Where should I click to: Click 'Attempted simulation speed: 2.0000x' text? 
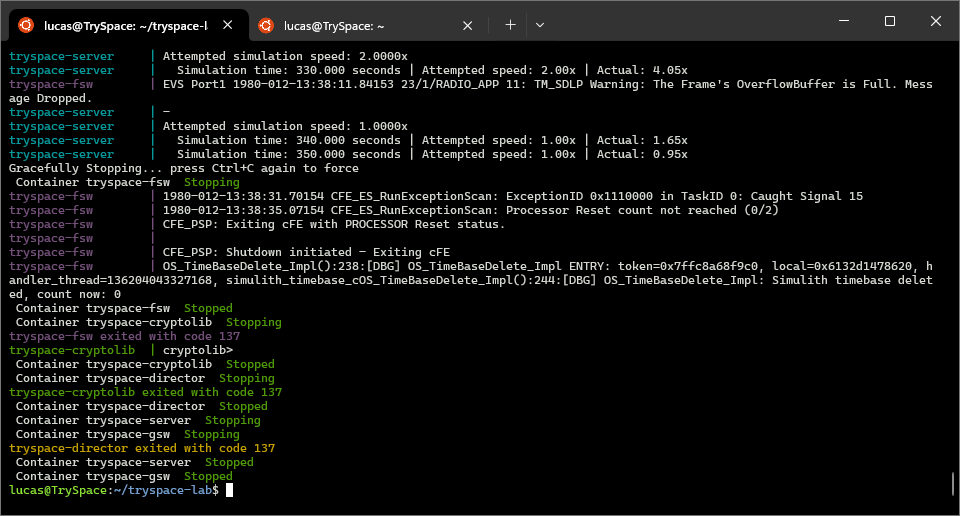pos(285,56)
